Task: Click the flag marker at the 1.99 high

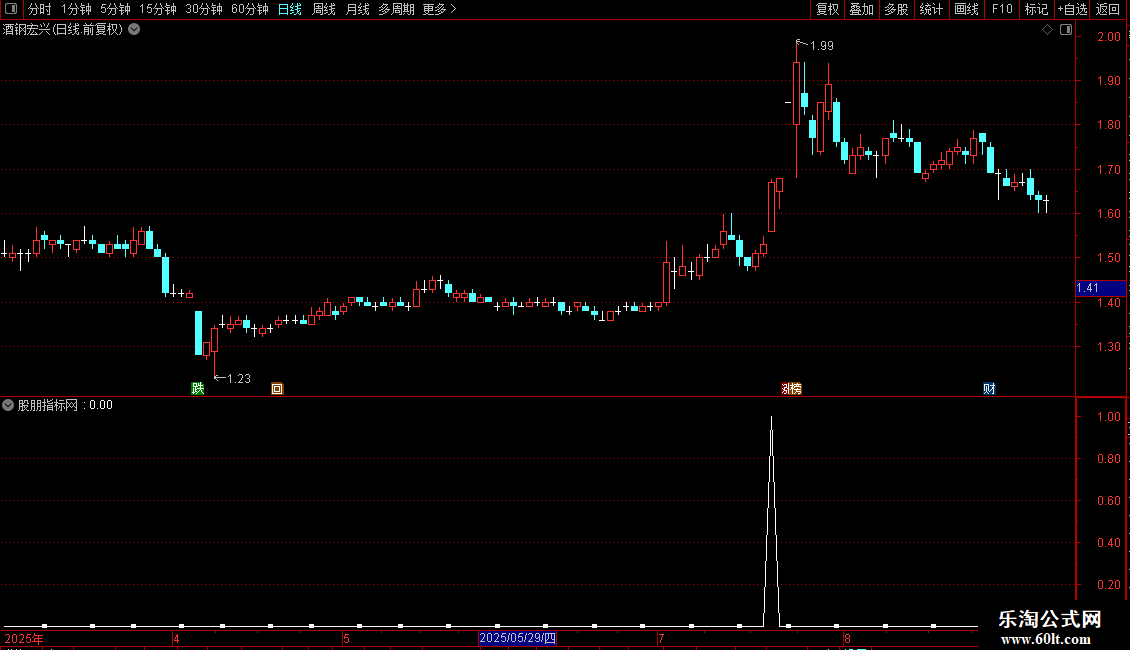Action: tap(800, 43)
